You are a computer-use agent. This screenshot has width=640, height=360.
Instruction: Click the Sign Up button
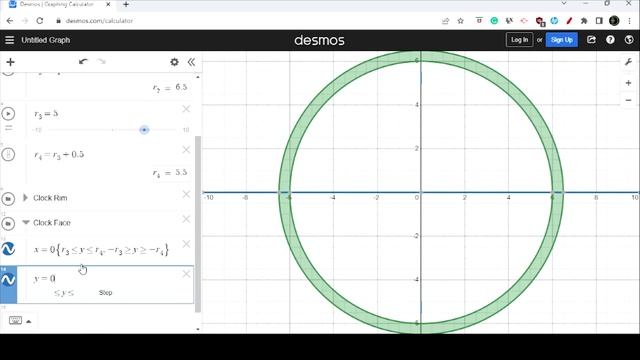(562, 40)
